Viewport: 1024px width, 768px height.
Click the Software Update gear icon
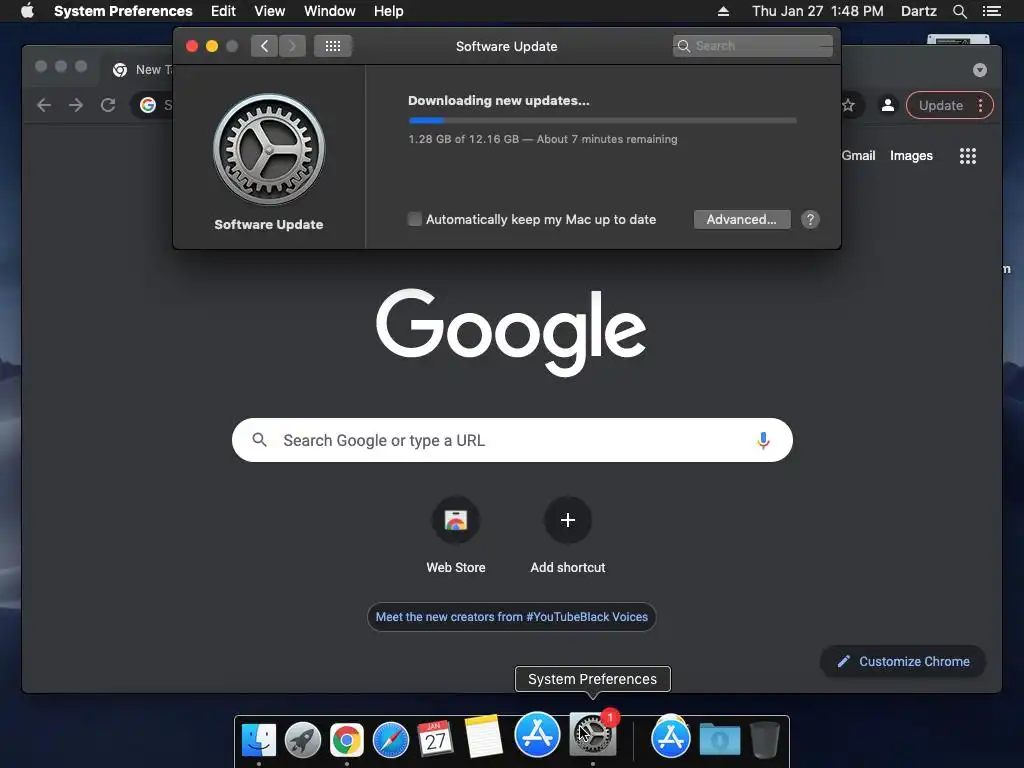click(268, 149)
